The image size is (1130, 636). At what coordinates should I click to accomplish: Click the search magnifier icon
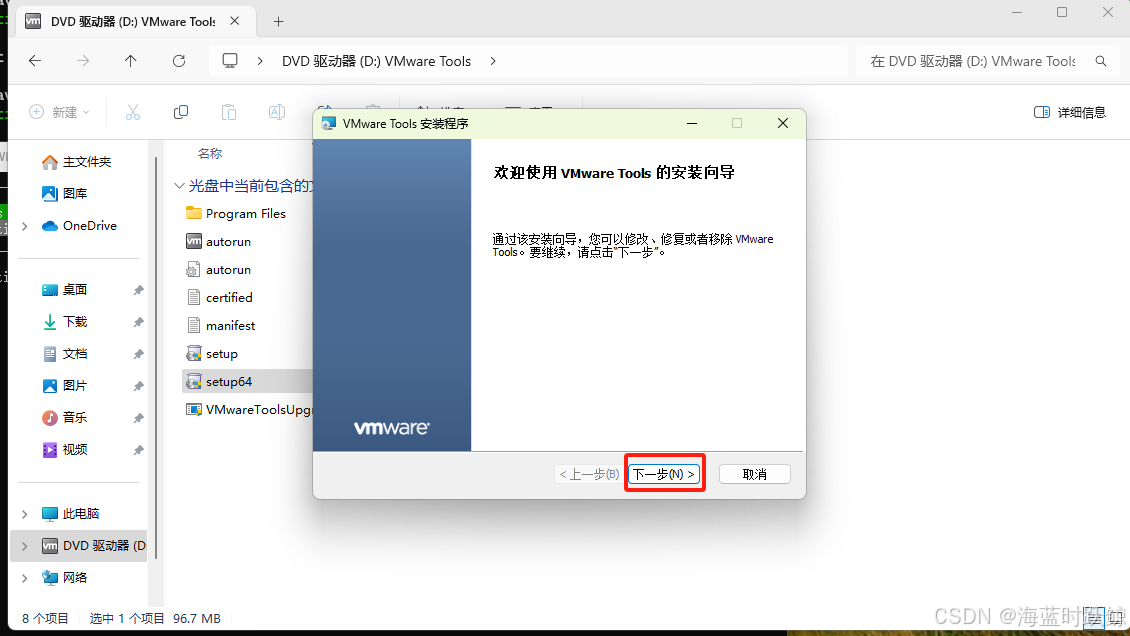point(1100,61)
